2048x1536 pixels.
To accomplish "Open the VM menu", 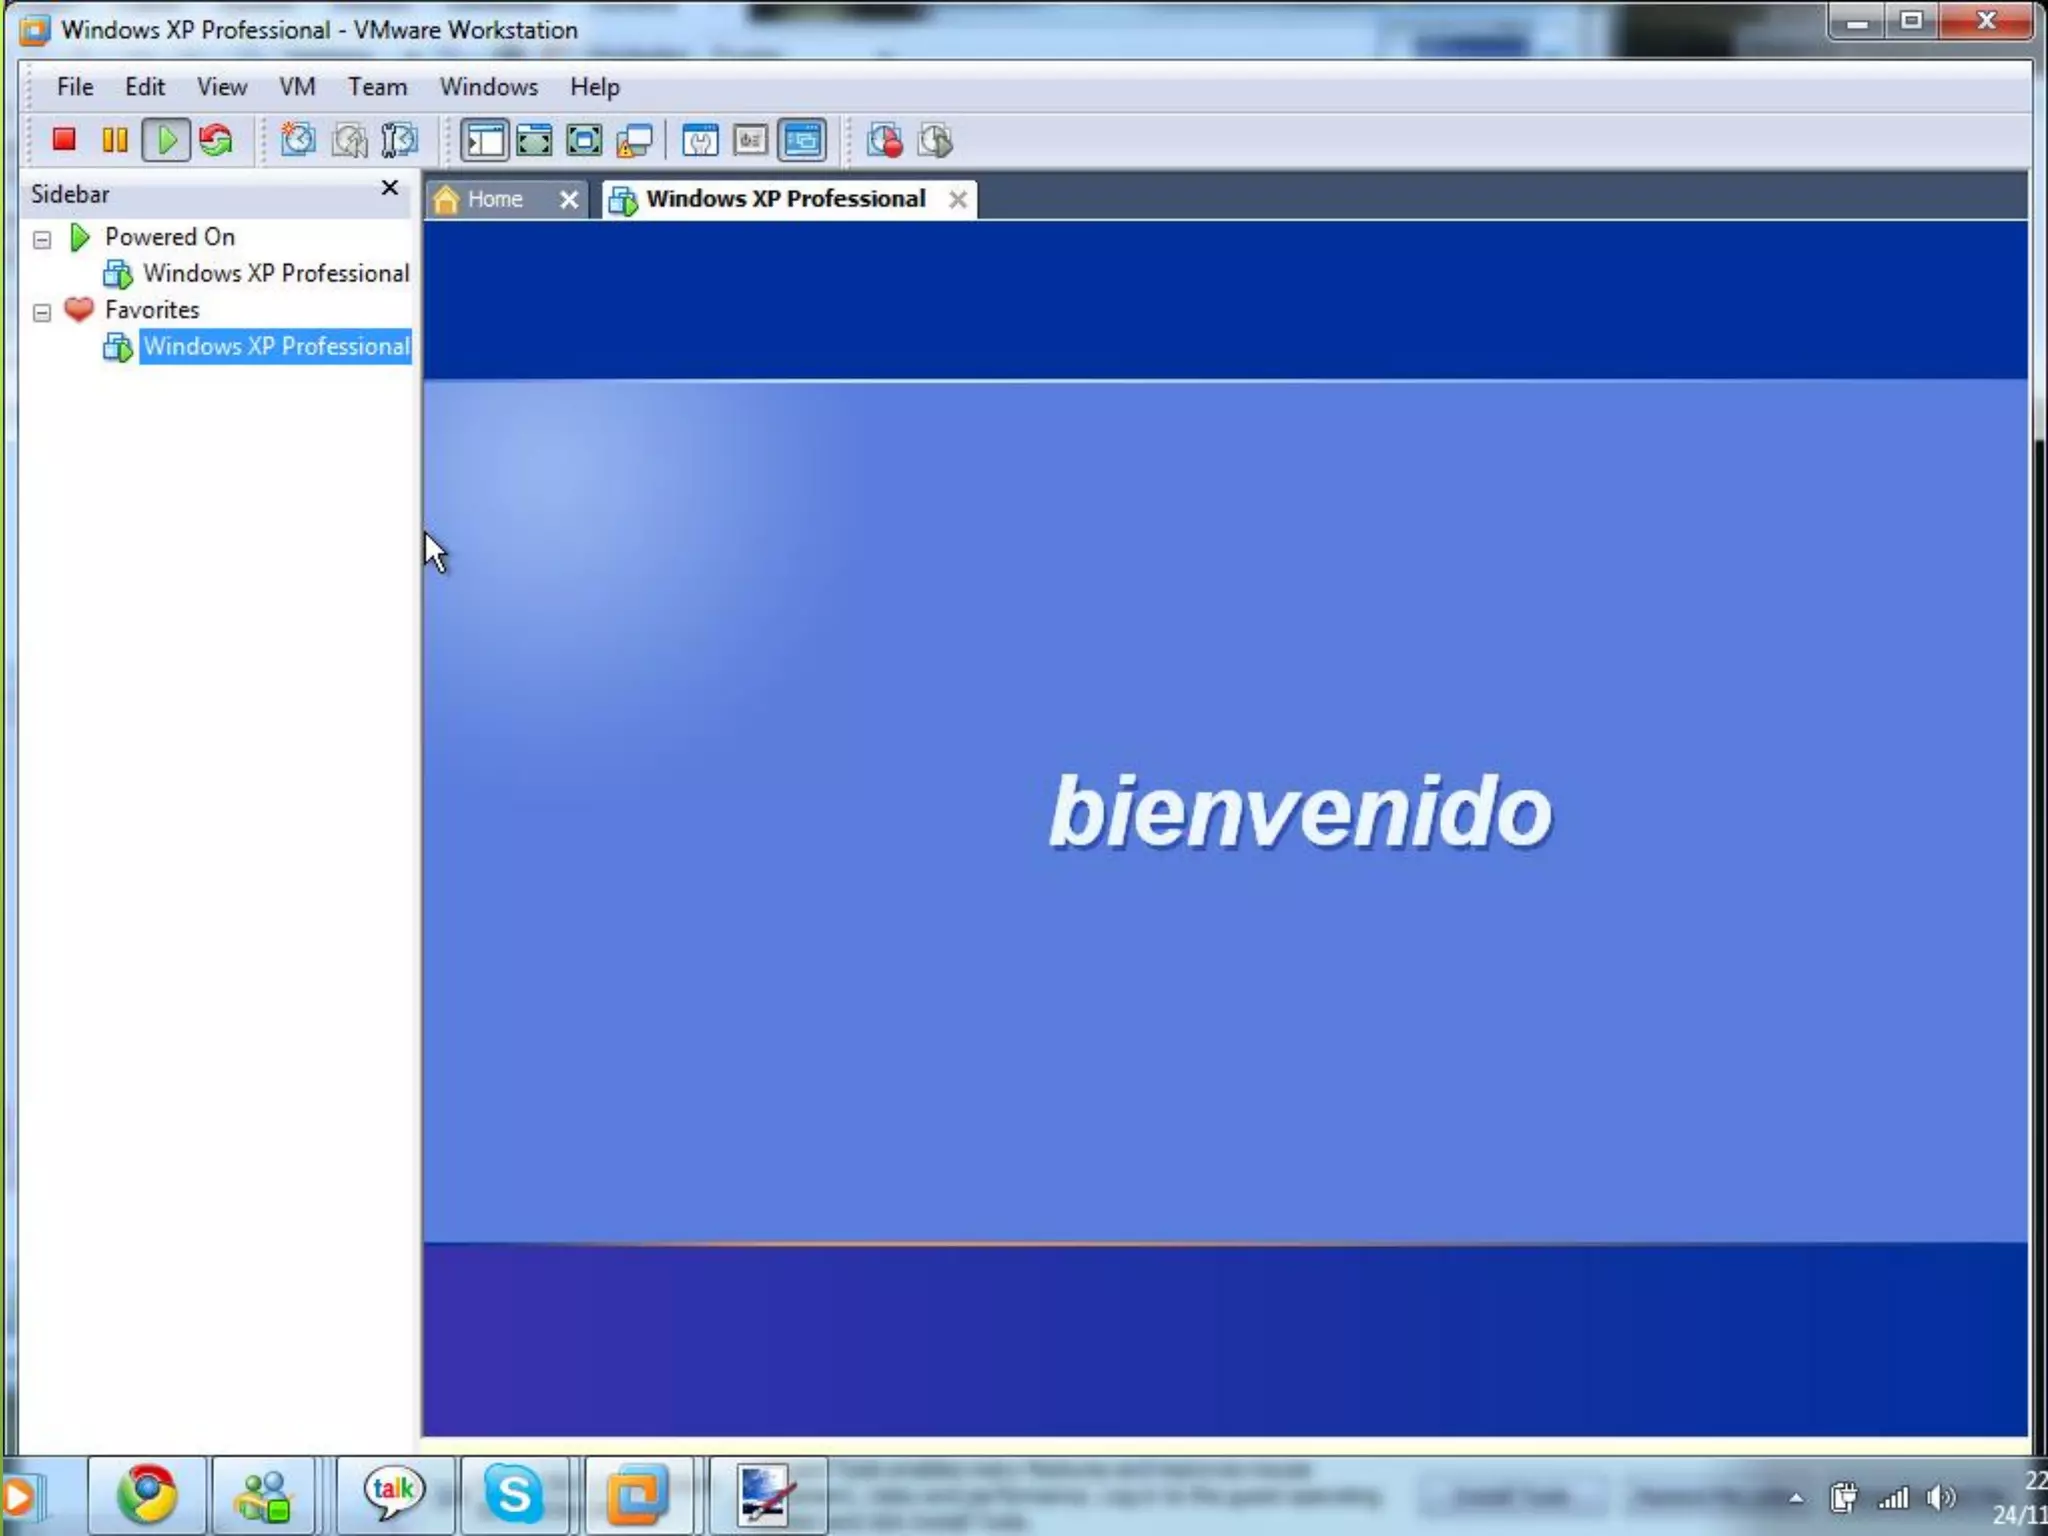I will pos(297,87).
